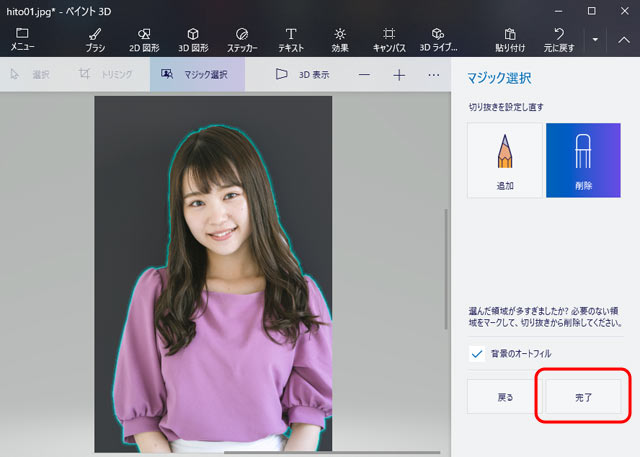Click the 完了 done button

click(583, 397)
